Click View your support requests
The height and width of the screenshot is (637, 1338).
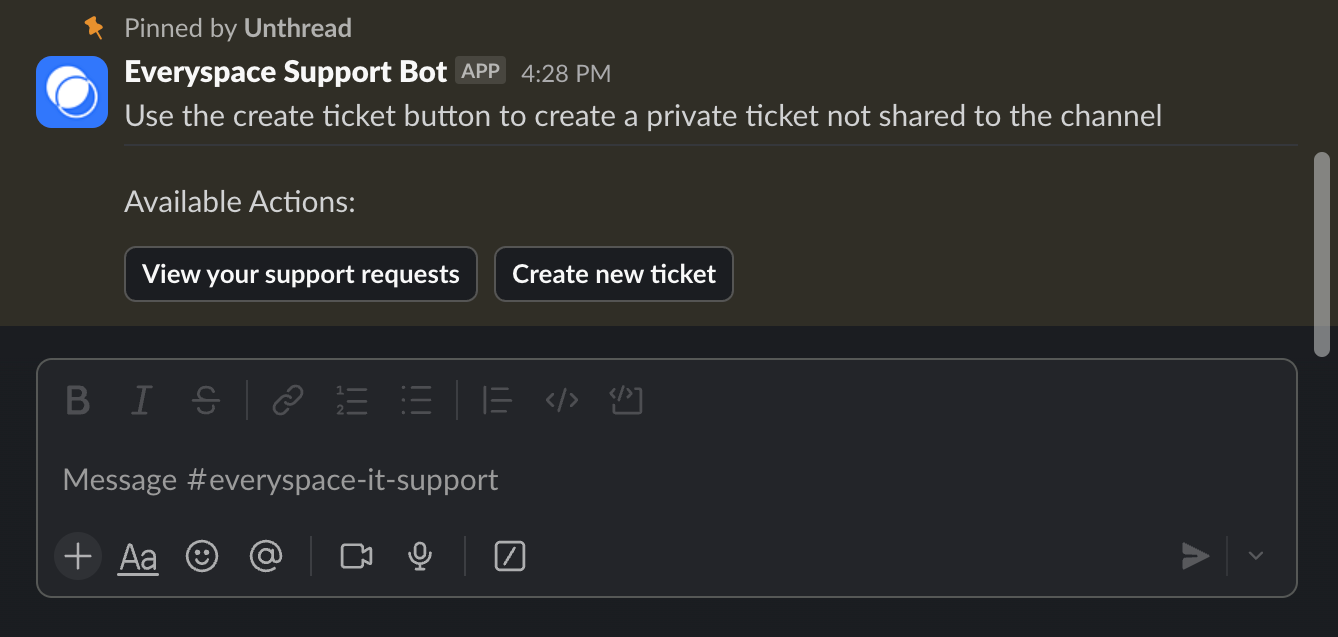(300, 273)
